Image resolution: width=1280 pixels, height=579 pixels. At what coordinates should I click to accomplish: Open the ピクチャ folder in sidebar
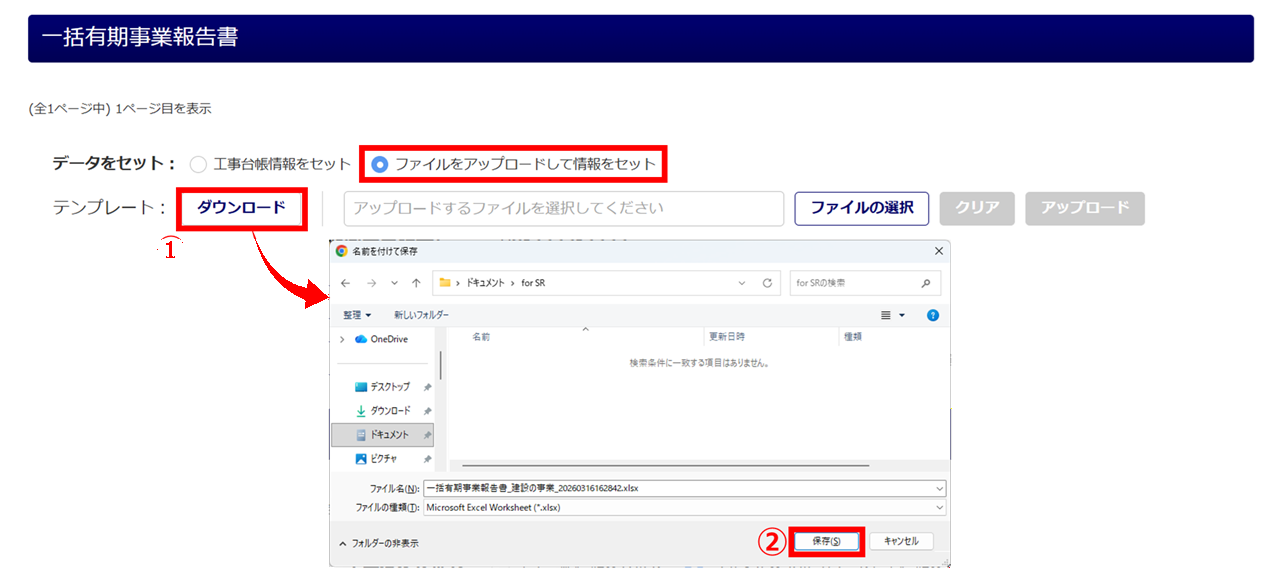(x=383, y=459)
